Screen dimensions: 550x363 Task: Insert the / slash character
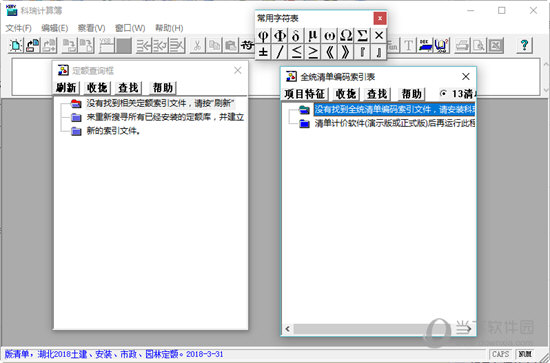tap(280, 52)
